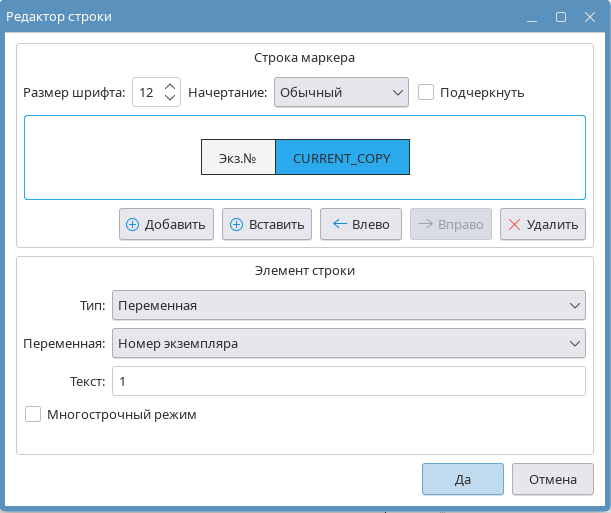Click the red X icon on Удалить
This screenshot has width=611, height=513.
tap(515, 225)
